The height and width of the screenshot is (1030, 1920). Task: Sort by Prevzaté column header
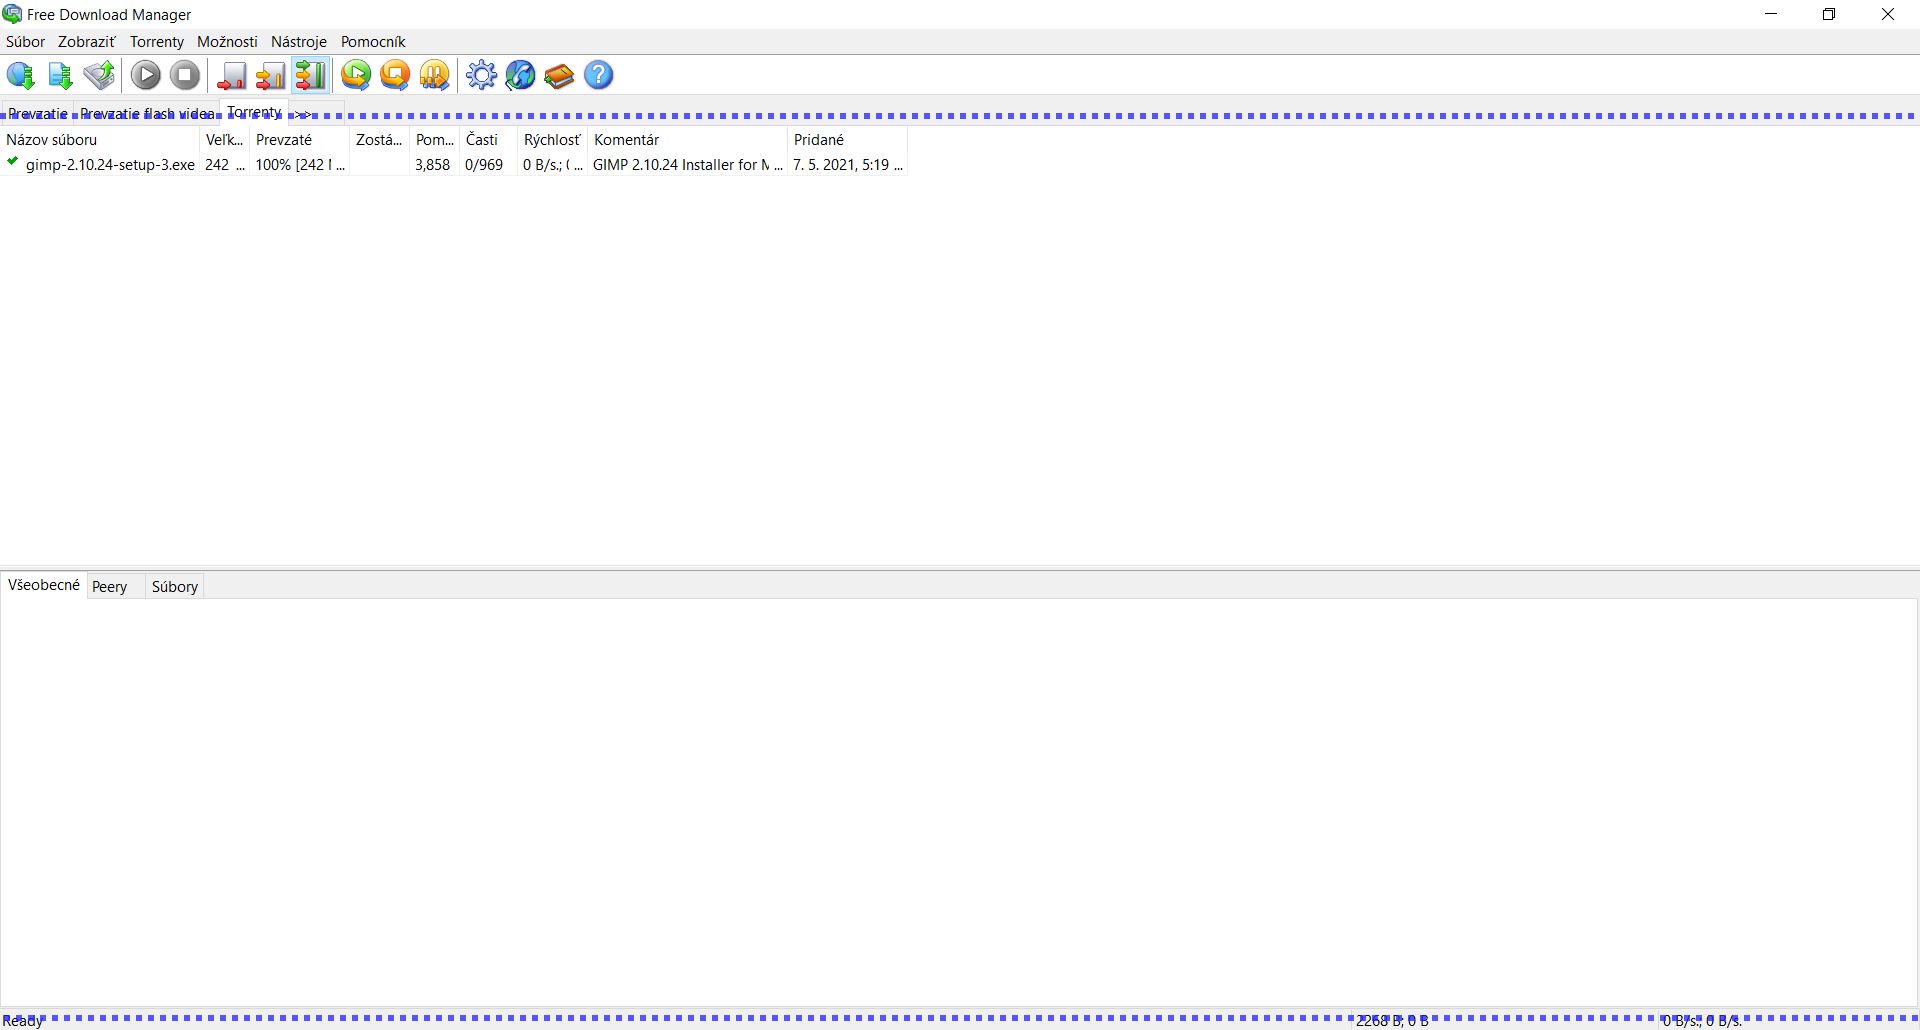[299, 140]
